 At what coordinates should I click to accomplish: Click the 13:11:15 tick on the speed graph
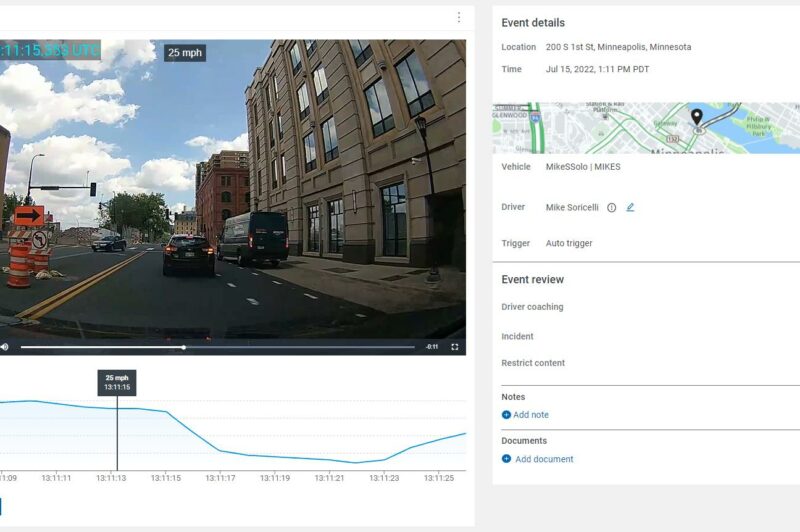click(x=166, y=478)
